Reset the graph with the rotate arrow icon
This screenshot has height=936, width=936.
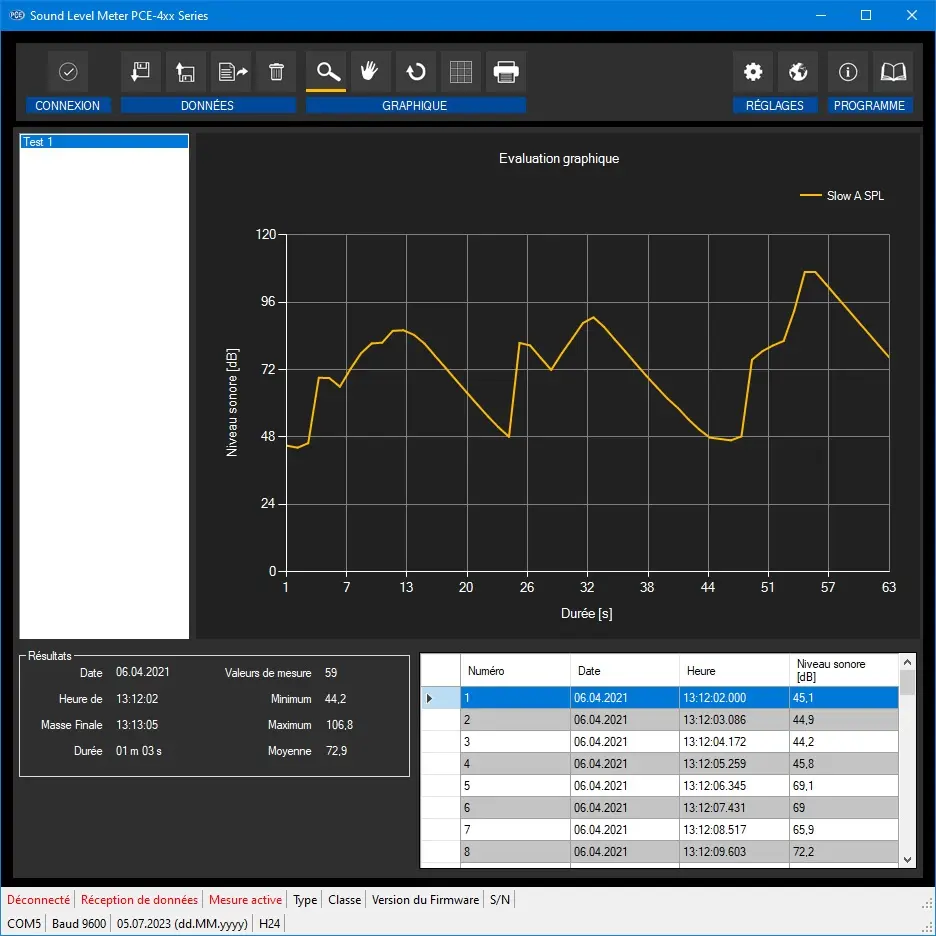click(x=416, y=72)
